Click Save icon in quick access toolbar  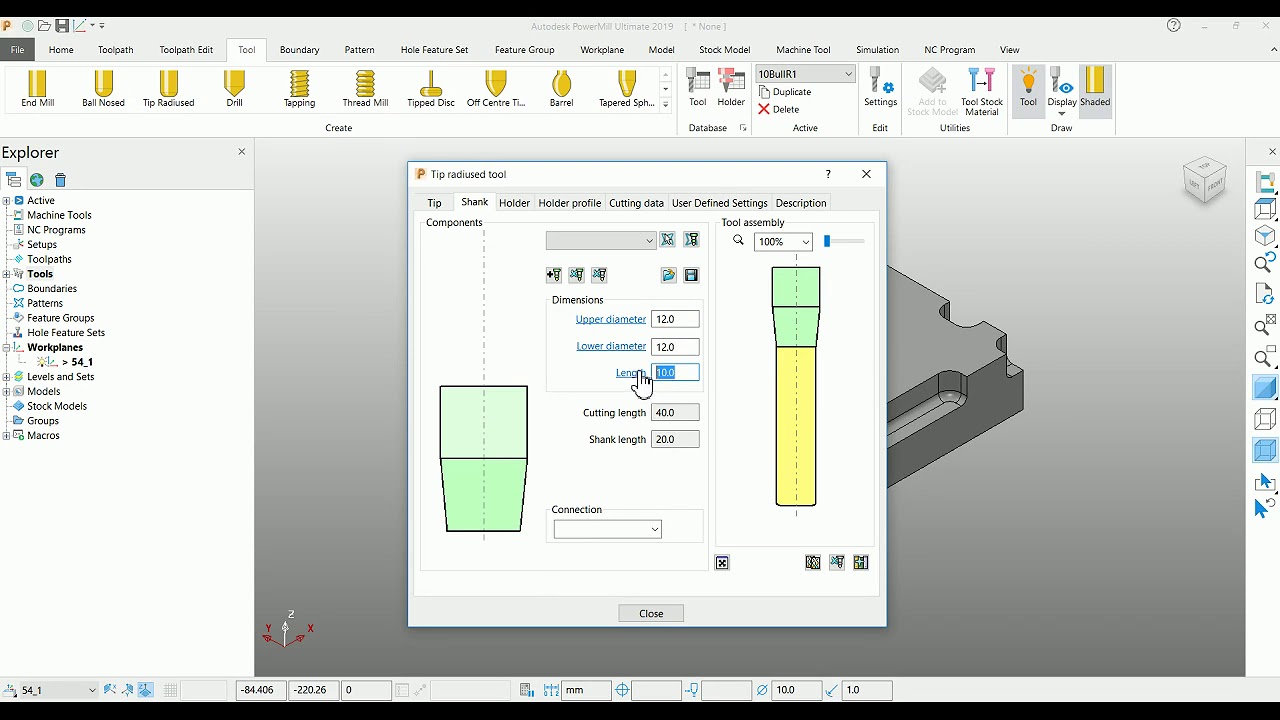tap(62, 26)
